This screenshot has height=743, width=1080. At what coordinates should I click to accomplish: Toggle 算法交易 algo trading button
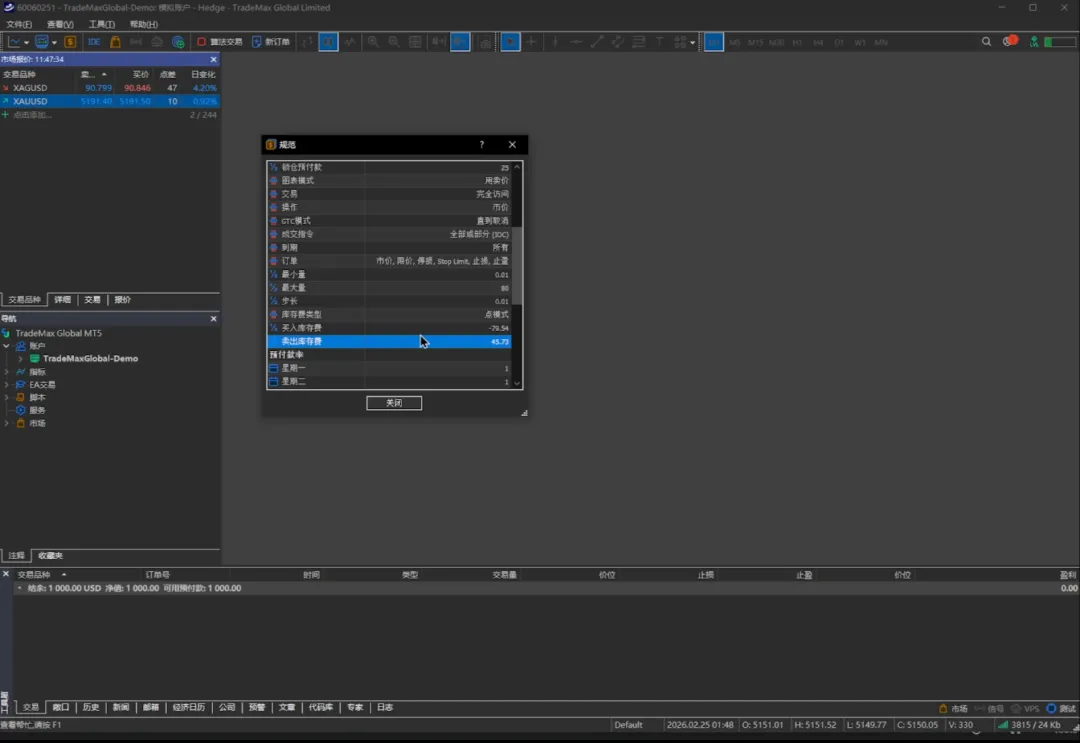coord(219,42)
